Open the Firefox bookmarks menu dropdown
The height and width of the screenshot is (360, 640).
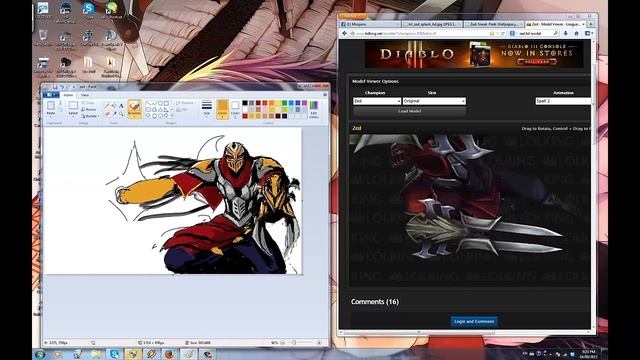[589, 33]
